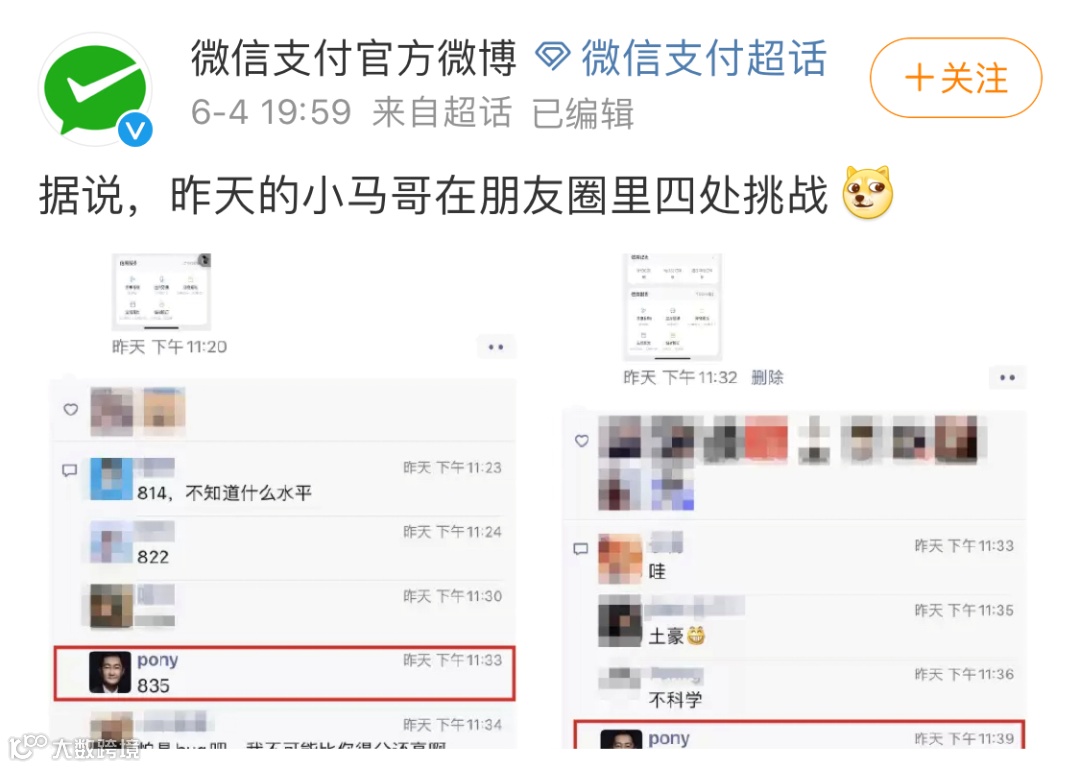The image size is (1080, 768).
Task: Click the 删除 link next to 11:32
Action: 767,377
